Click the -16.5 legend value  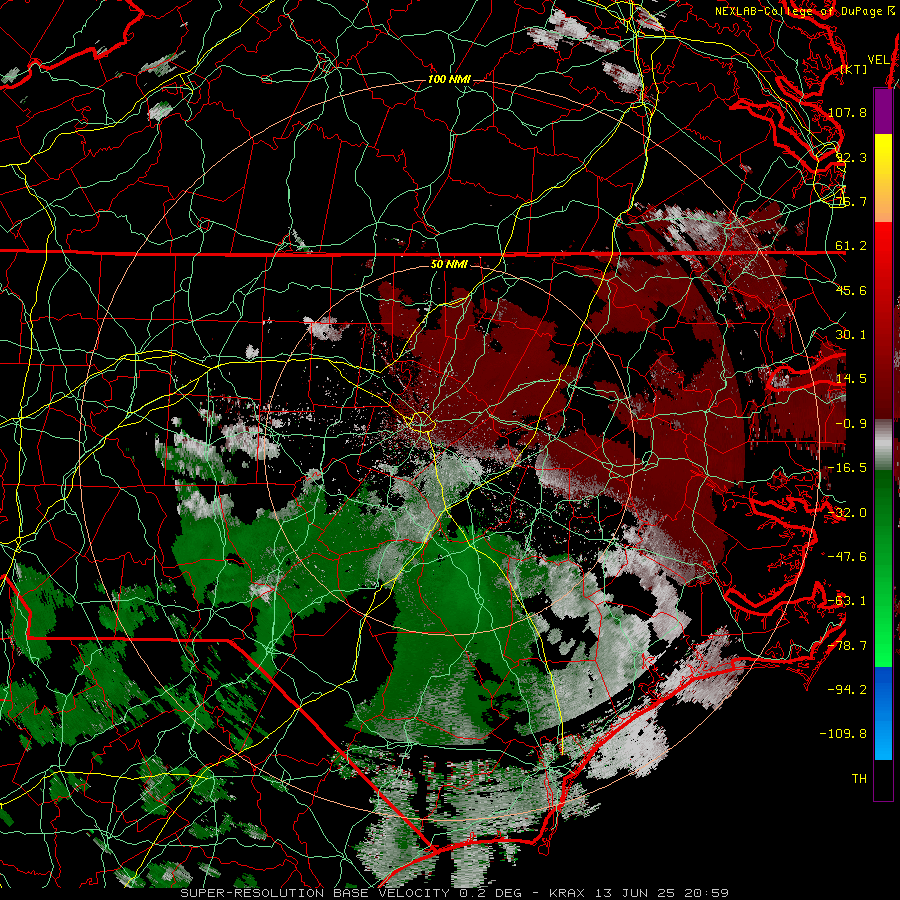coord(847,468)
